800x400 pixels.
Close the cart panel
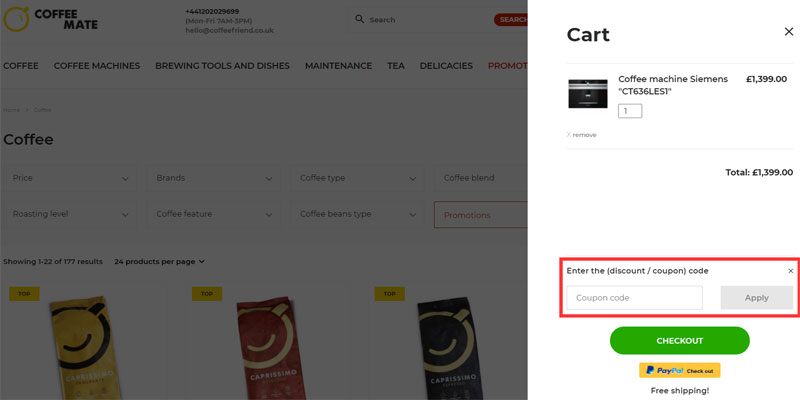tap(788, 32)
